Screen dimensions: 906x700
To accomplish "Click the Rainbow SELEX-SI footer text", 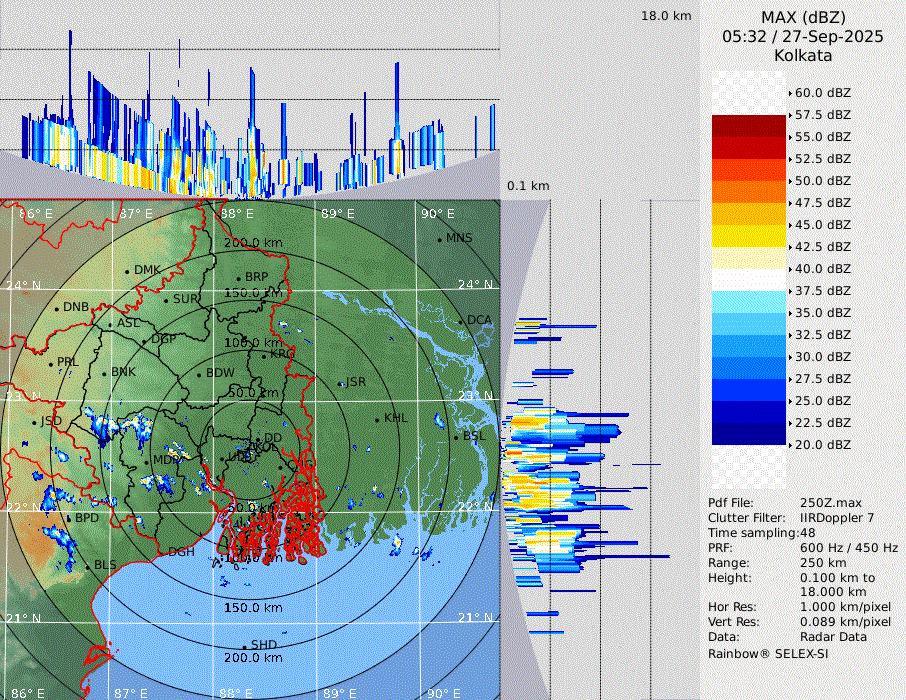I will click(768, 653).
